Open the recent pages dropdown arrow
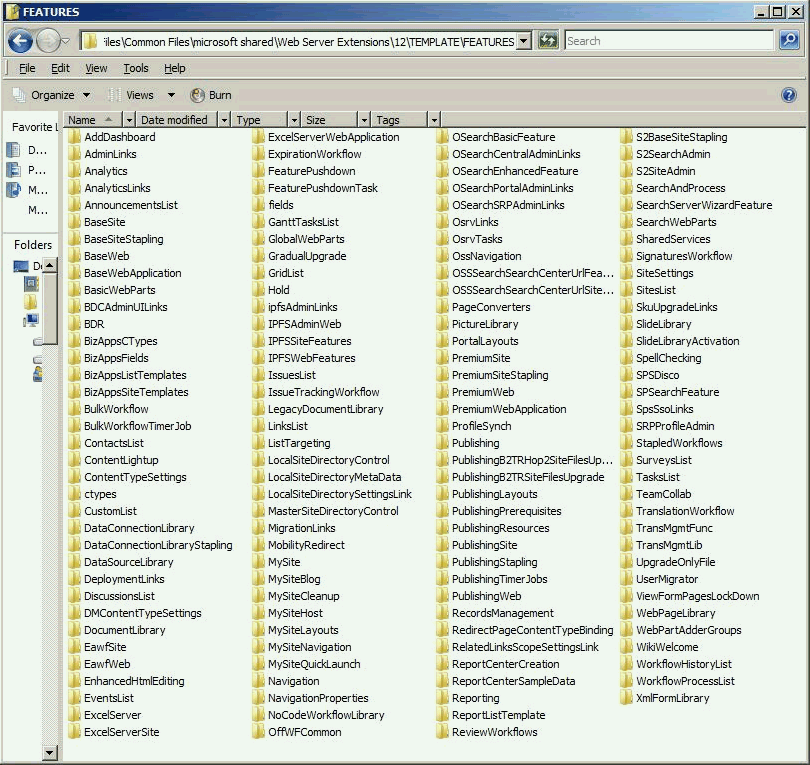Viewport: 810px width, 765px height. click(x=66, y=41)
